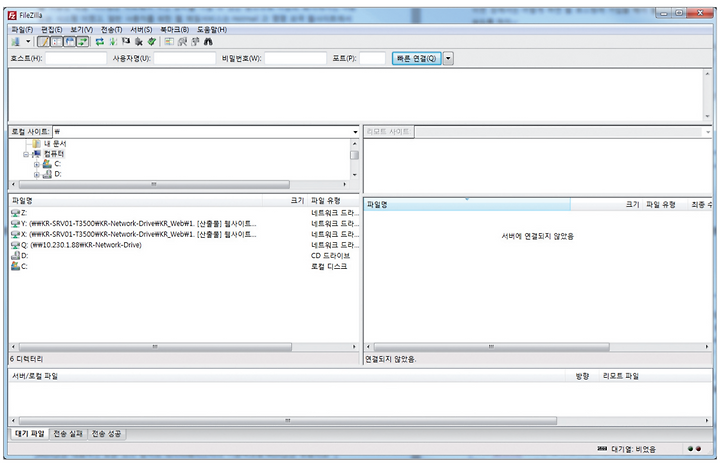Select 내 문서 in local tree
Image resolution: width=720 pixels, height=466 pixels.
(x=55, y=144)
